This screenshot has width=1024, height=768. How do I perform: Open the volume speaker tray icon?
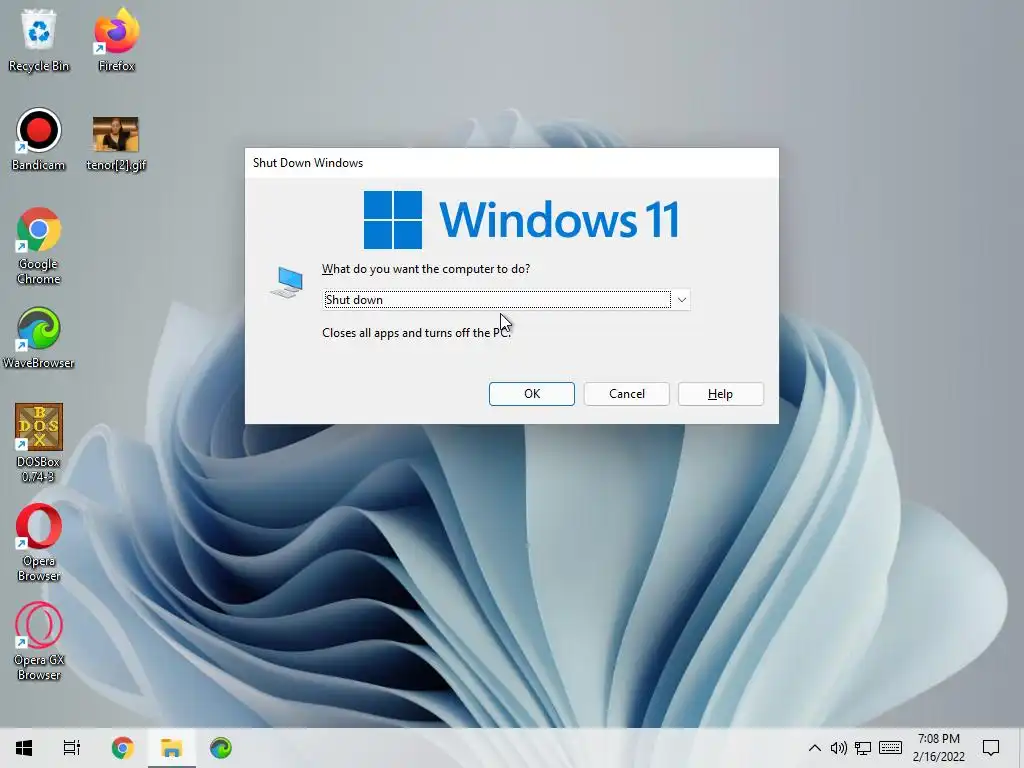[x=839, y=748]
